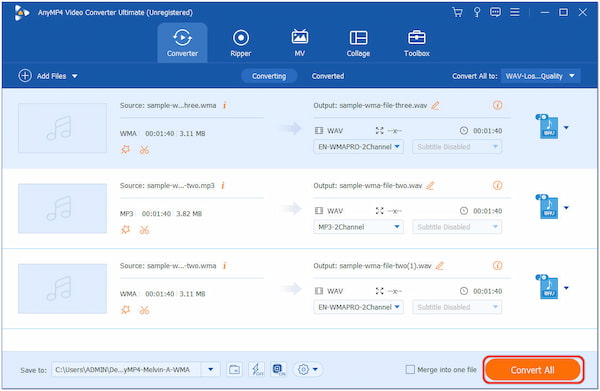
Task: Open the Collage module
Action: click(x=358, y=43)
